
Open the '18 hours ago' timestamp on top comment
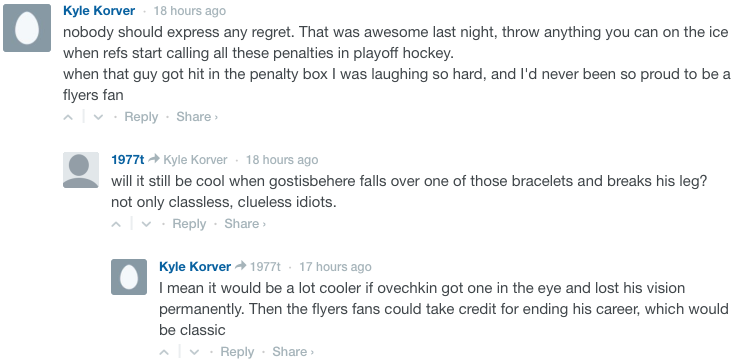(190, 11)
